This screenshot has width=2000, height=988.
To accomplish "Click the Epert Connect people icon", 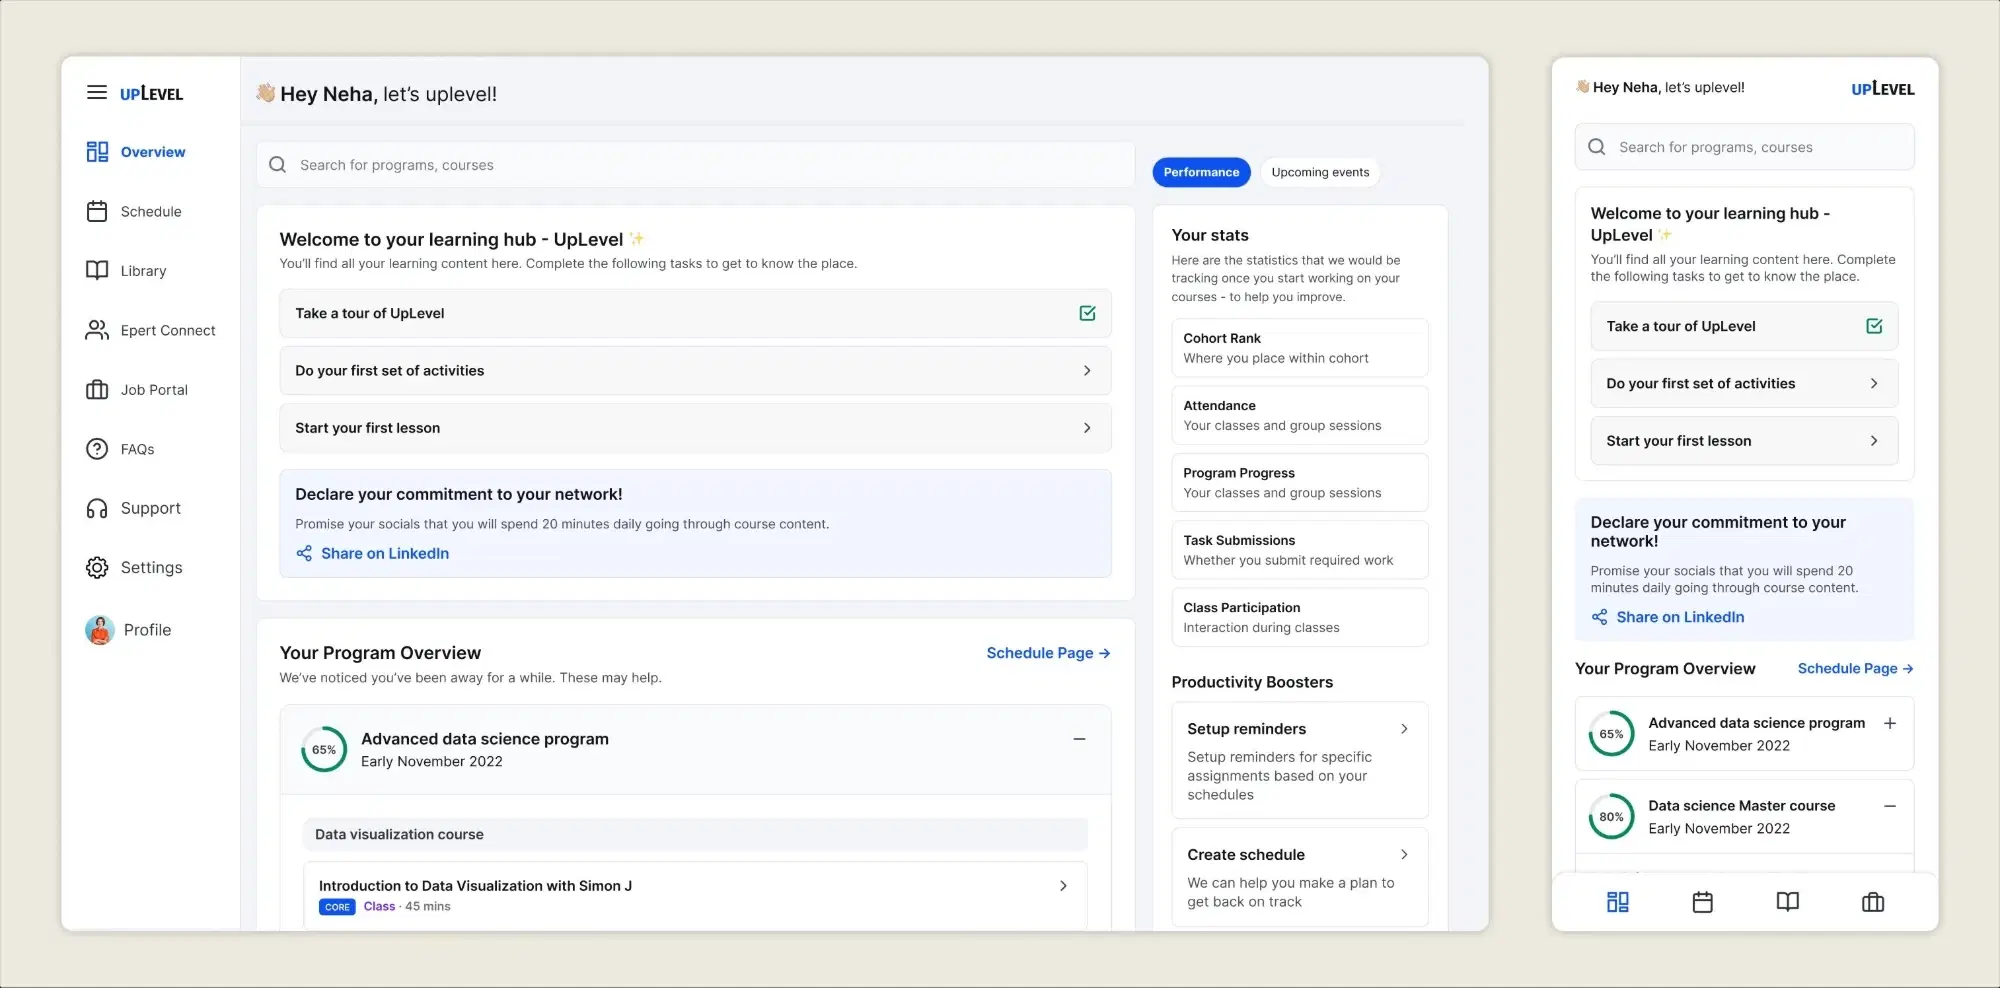I will pyautogui.click(x=97, y=330).
